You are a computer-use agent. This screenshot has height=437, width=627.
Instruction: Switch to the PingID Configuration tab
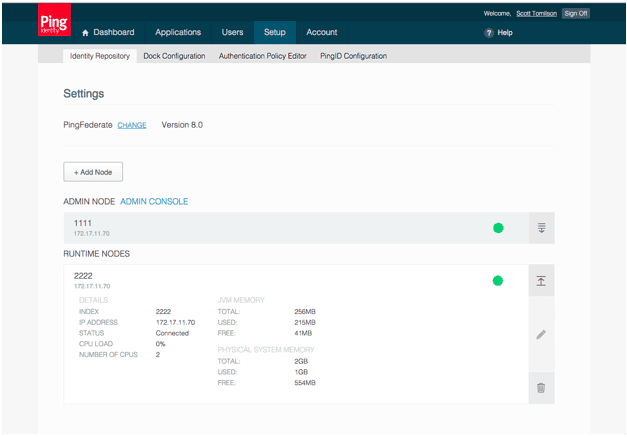pos(353,56)
